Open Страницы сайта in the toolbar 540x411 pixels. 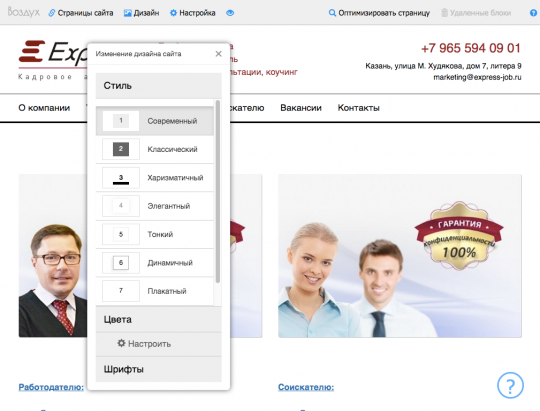click(x=81, y=13)
